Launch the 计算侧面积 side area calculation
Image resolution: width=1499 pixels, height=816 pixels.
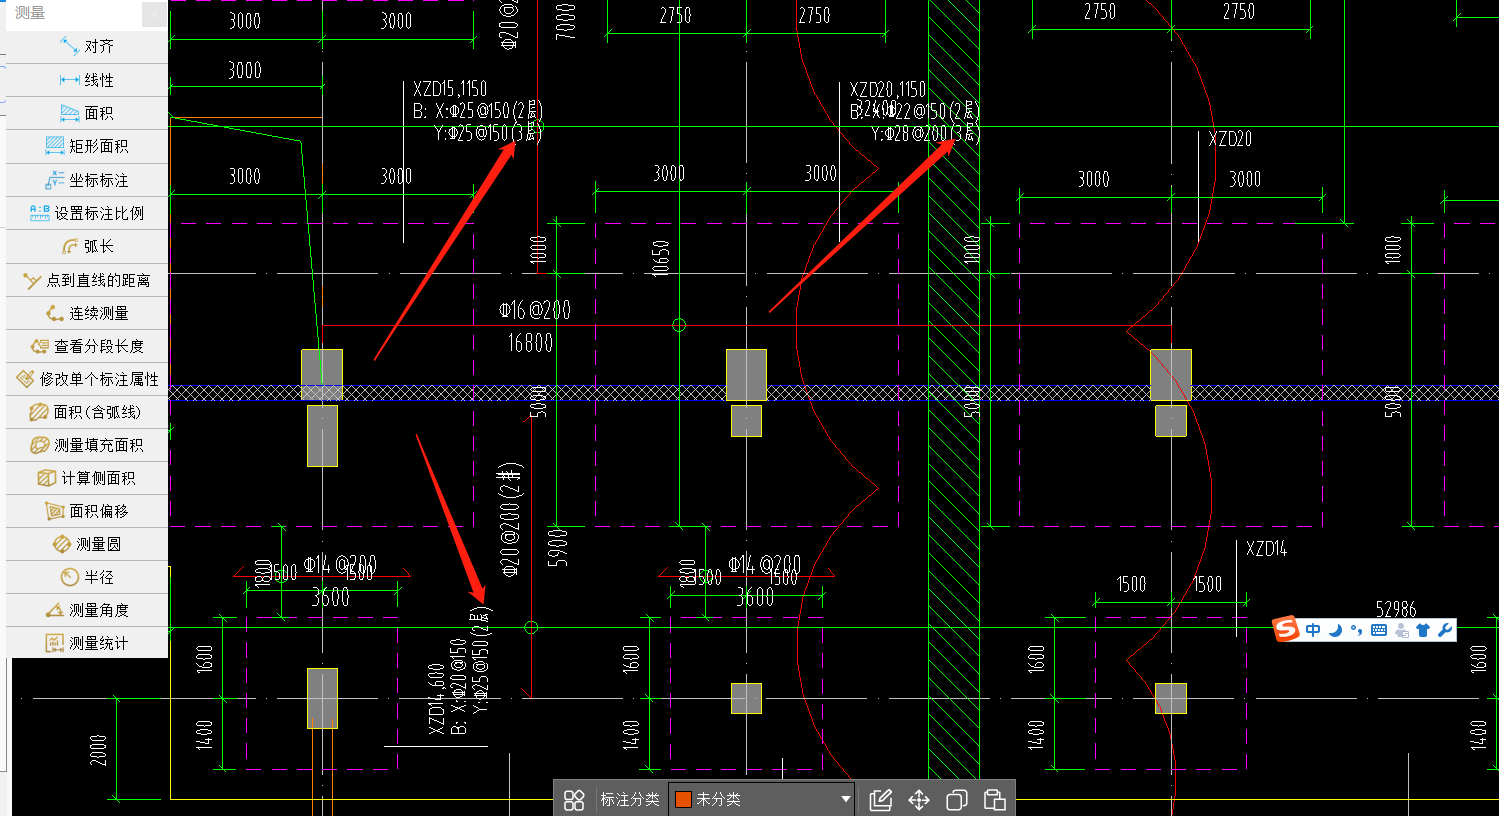click(87, 478)
